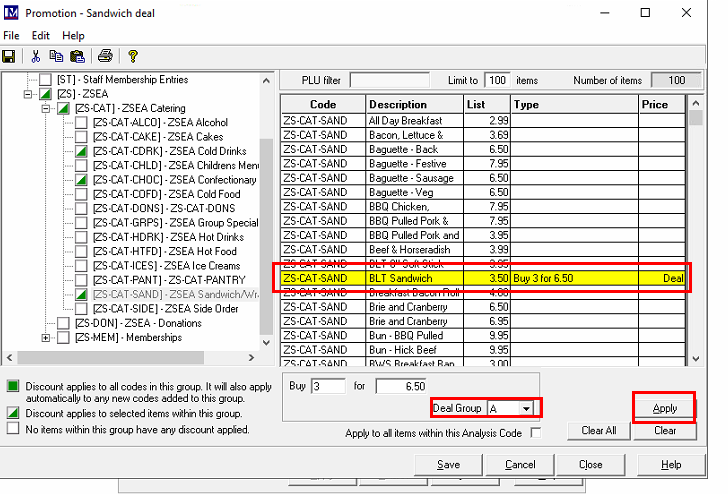Viewport: 728px width, 494px height.
Task: Click the tree scroll down arrow
Action: (x=266, y=343)
